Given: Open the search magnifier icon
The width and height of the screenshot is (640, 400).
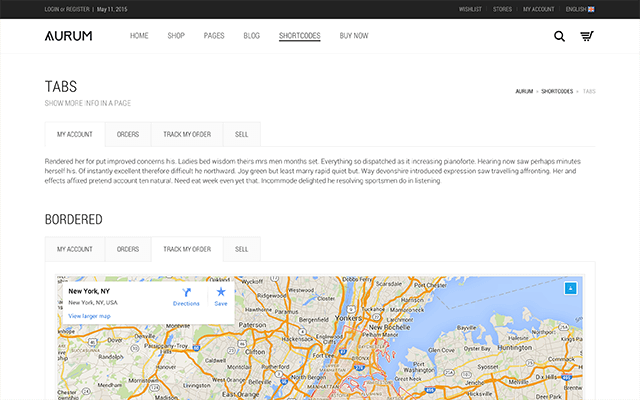Looking at the screenshot, I should (560, 37).
